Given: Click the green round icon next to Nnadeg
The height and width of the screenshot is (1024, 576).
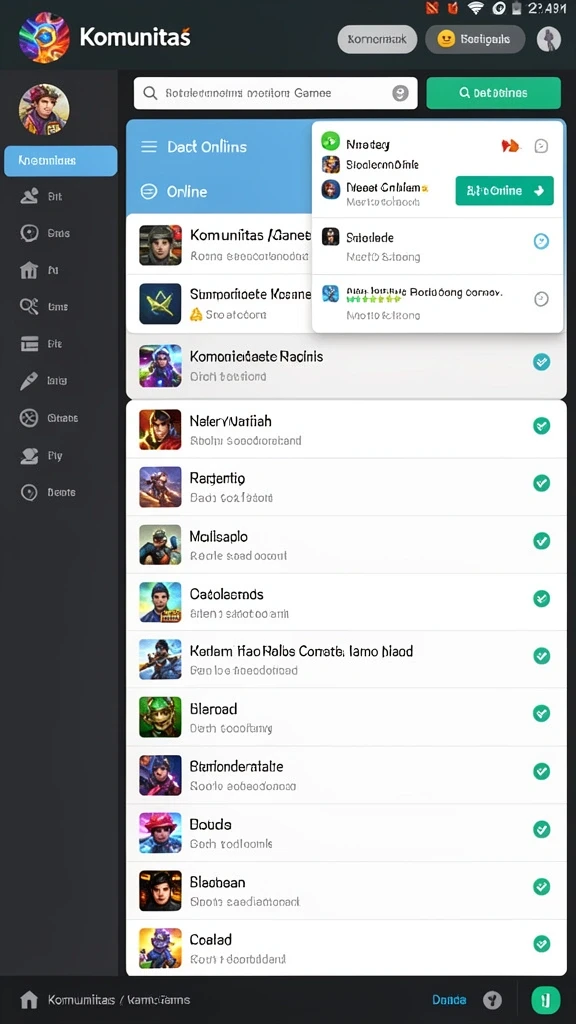Looking at the screenshot, I should pos(330,140).
